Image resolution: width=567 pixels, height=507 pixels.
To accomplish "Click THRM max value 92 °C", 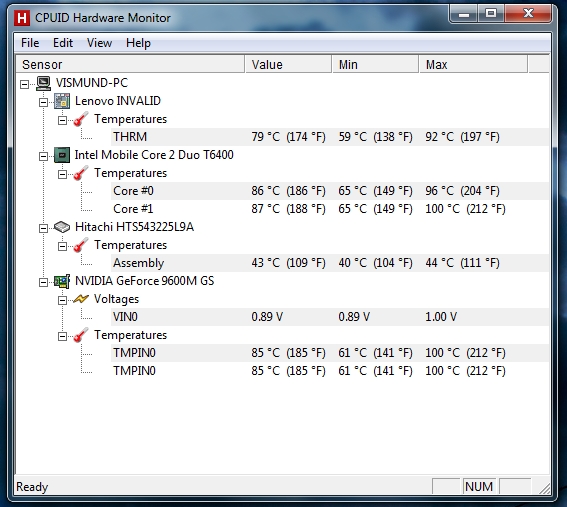I will (462, 137).
